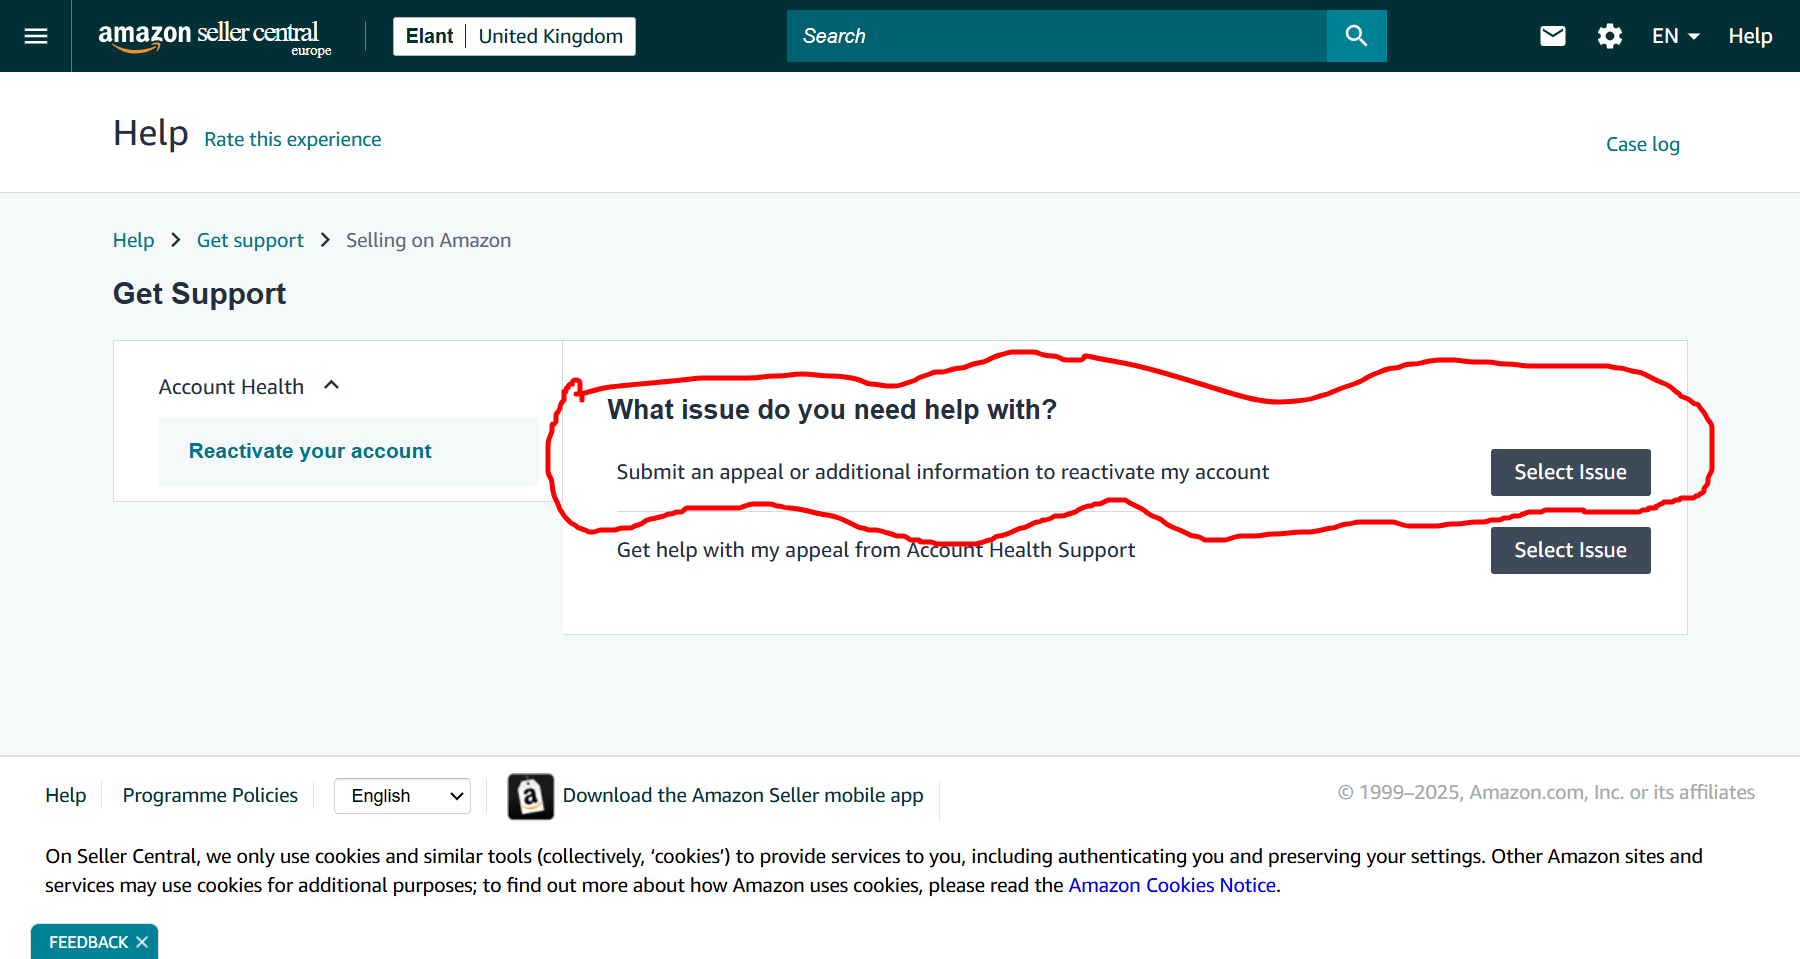Click Download the Amazon Seller mobile app
Viewport: 1800px width, 959px height.
click(743, 795)
